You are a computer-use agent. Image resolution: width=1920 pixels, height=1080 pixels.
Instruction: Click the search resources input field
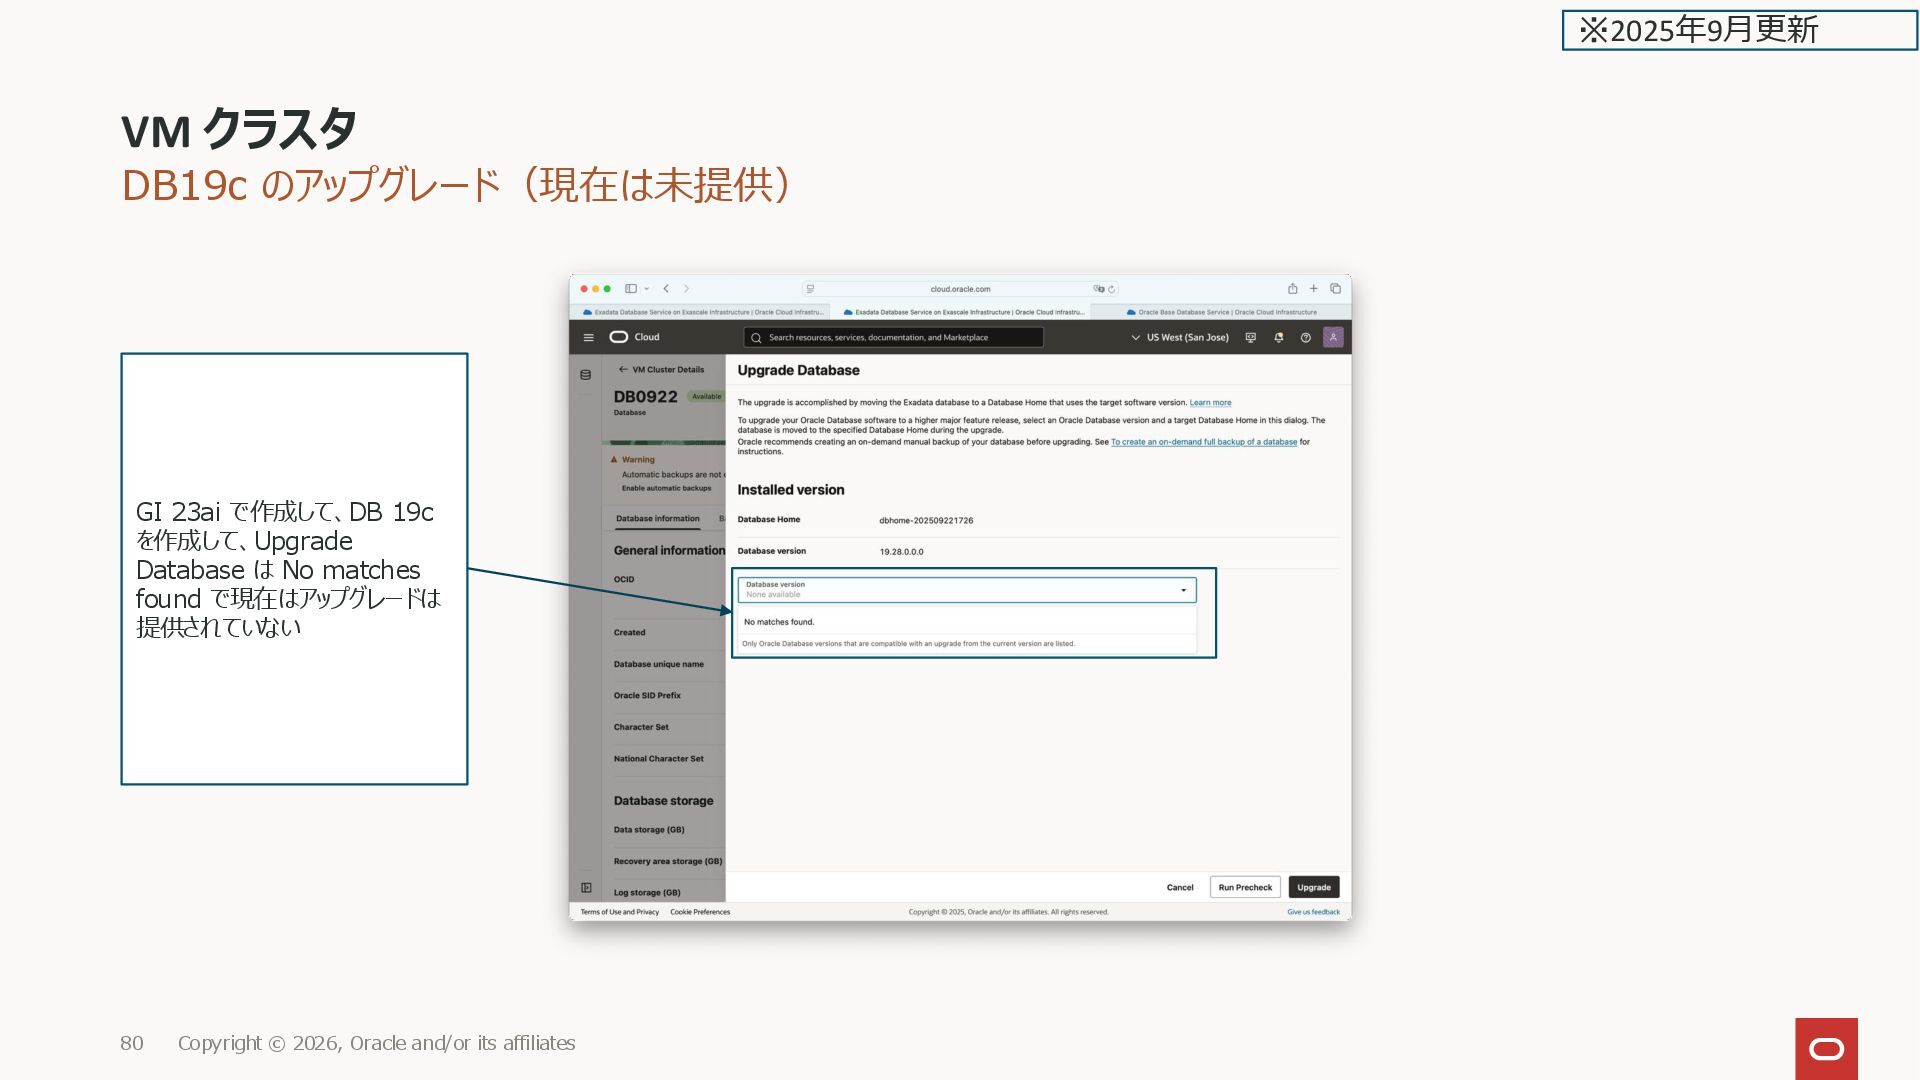tap(893, 338)
